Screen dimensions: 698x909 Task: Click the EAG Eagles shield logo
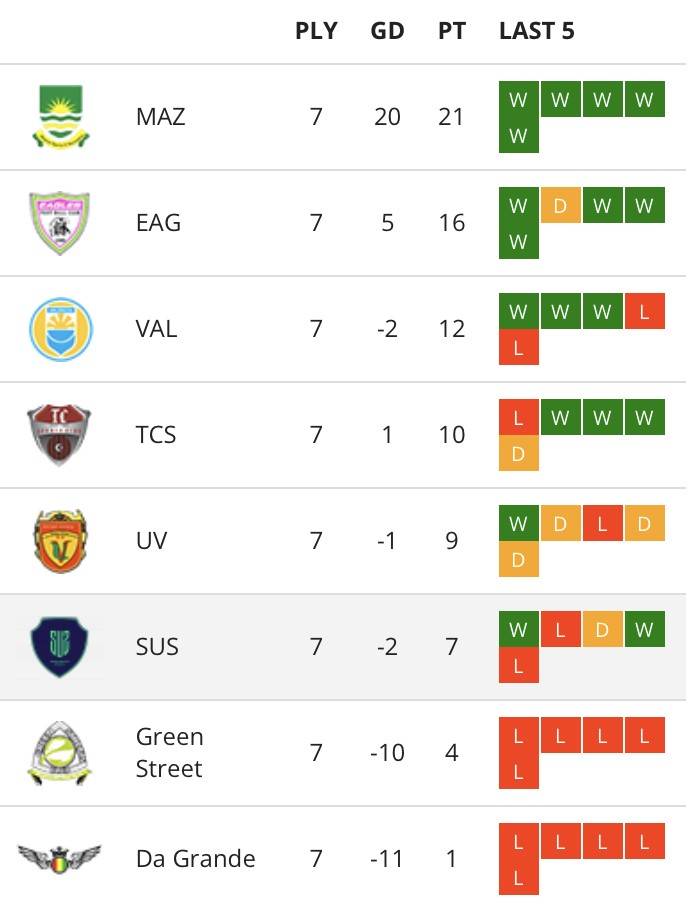(x=60, y=223)
